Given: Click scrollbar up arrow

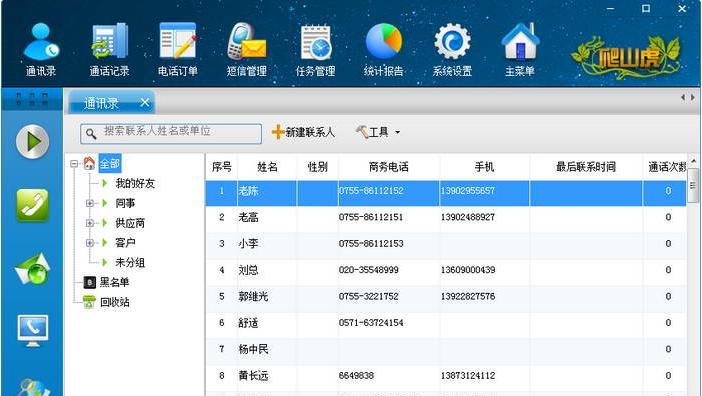Looking at the screenshot, I should click(693, 161).
